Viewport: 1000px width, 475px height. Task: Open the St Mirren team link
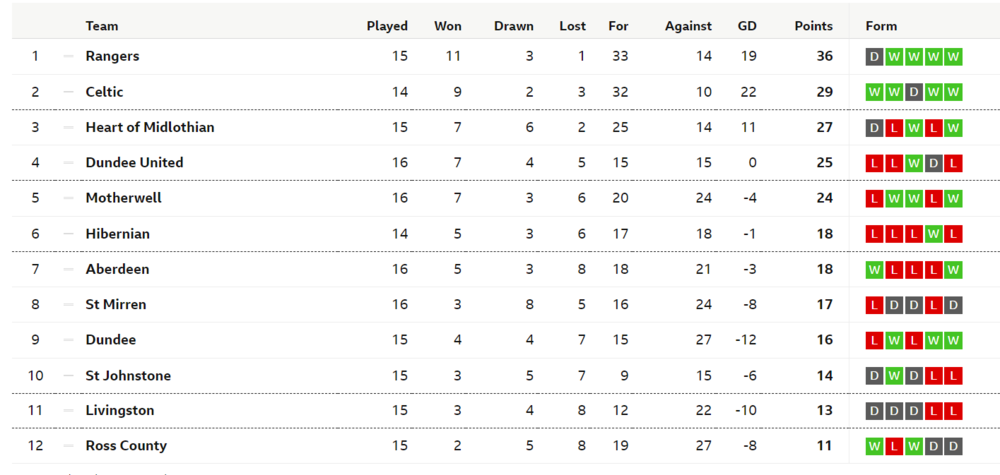(x=116, y=304)
